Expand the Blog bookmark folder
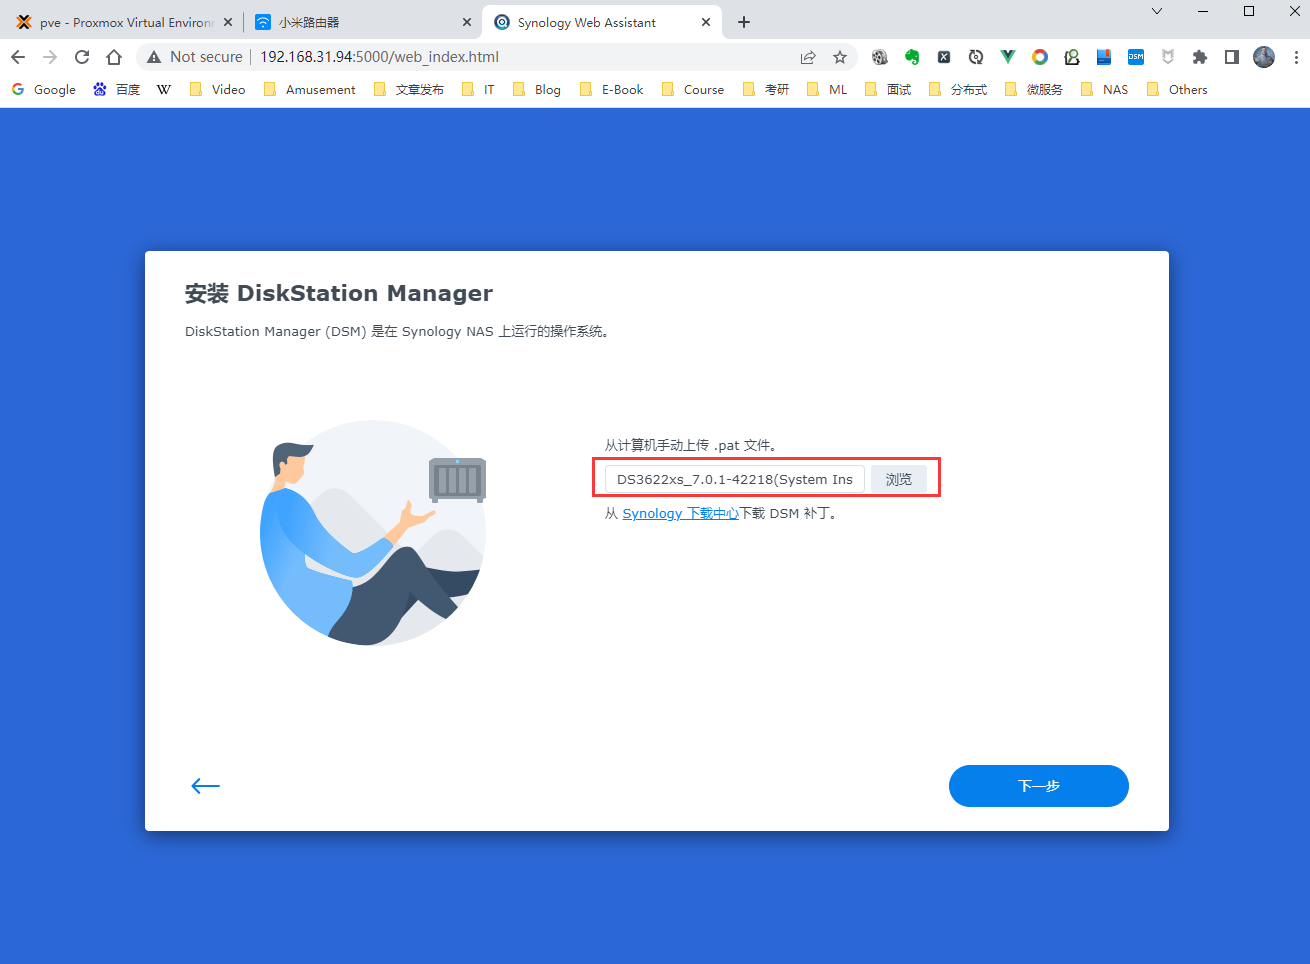 pos(537,90)
